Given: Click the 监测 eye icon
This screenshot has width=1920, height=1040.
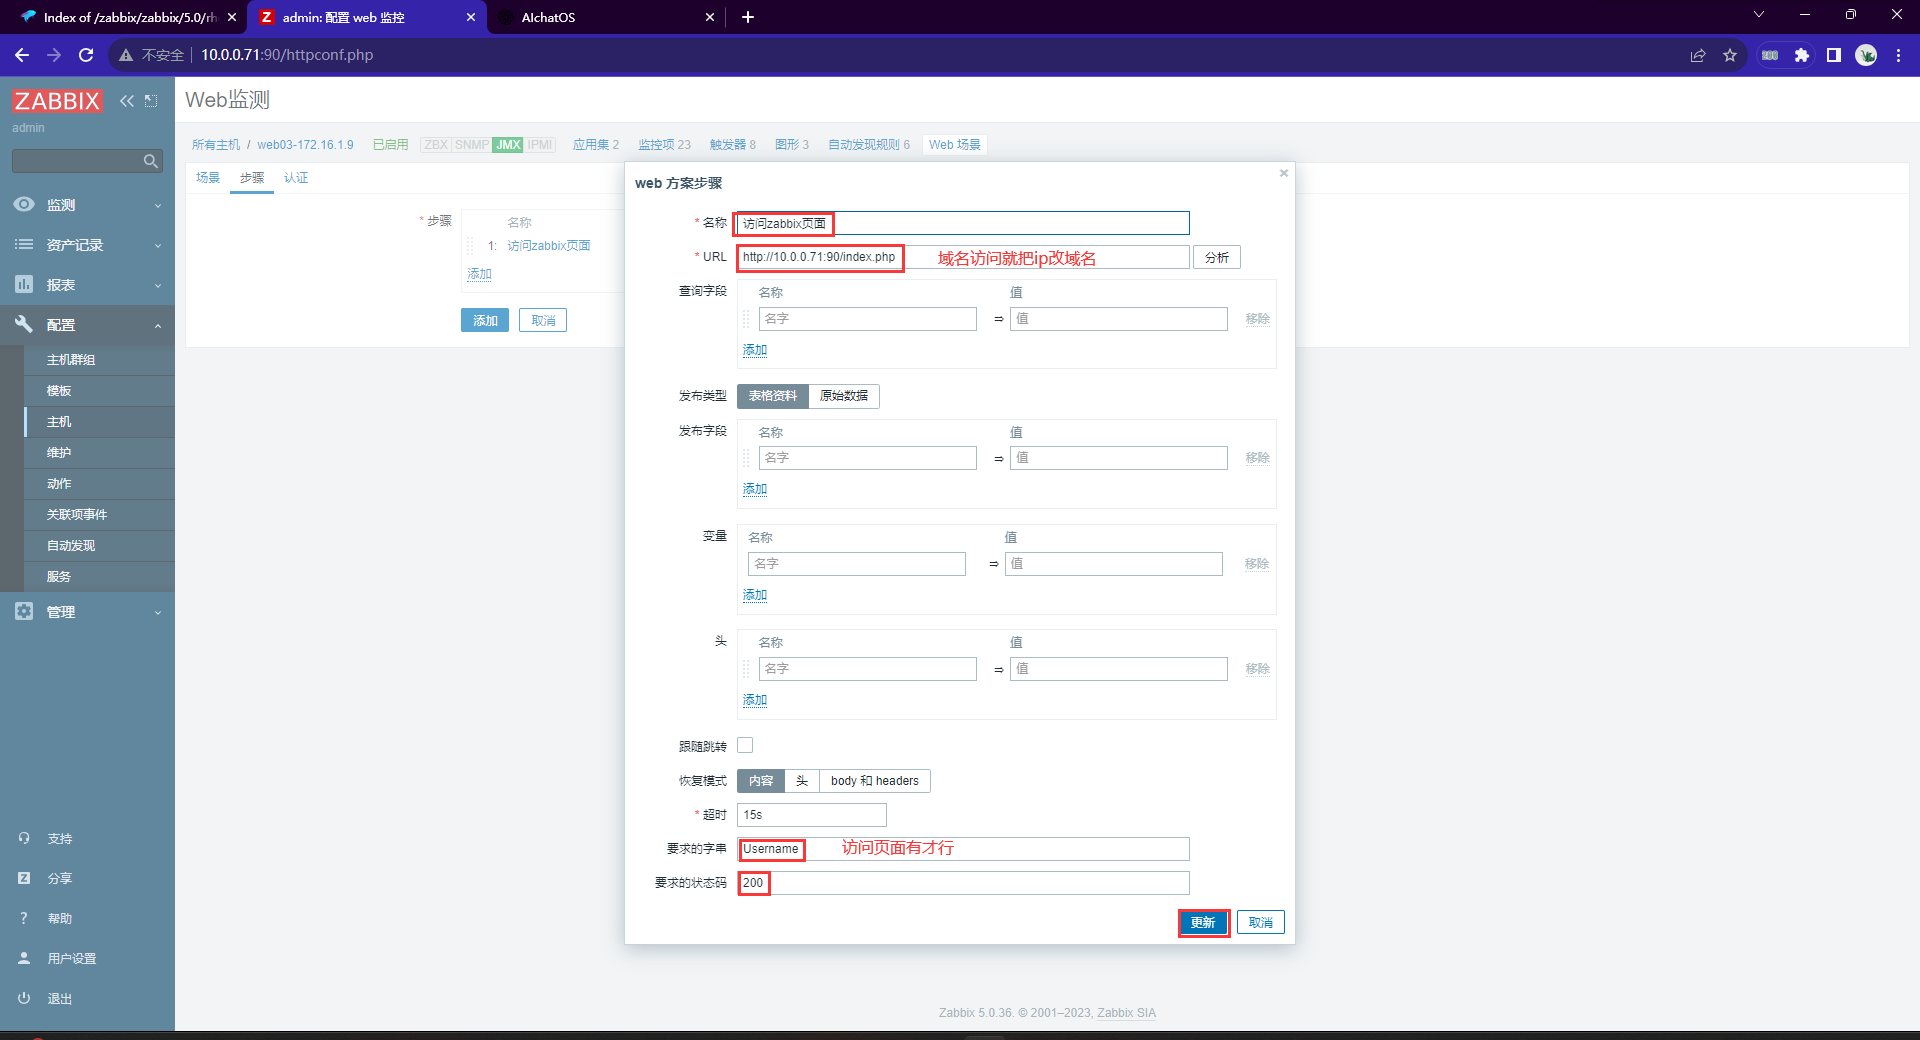Looking at the screenshot, I should point(24,204).
